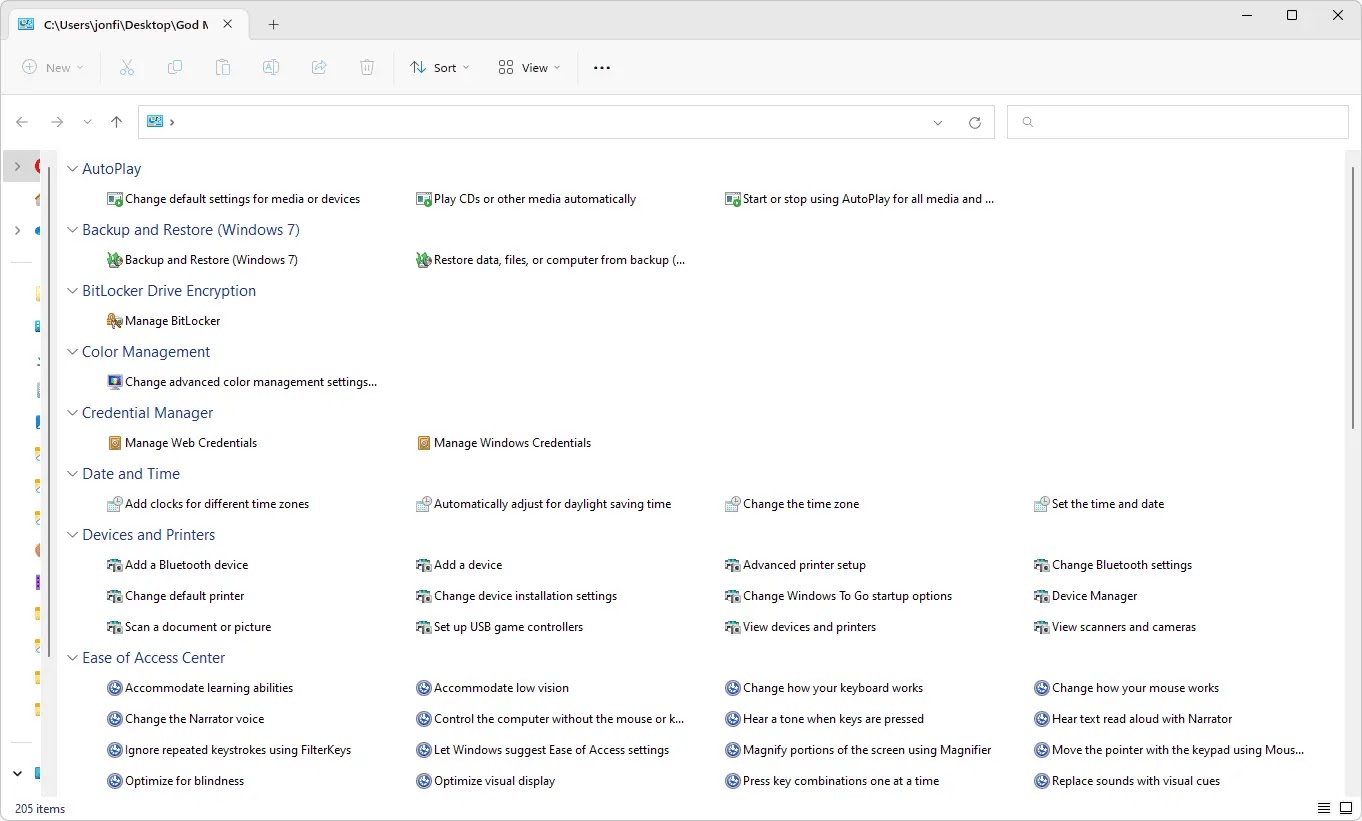Click the Up directory arrow
This screenshot has height=821, width=1362.
coord(116,122)
